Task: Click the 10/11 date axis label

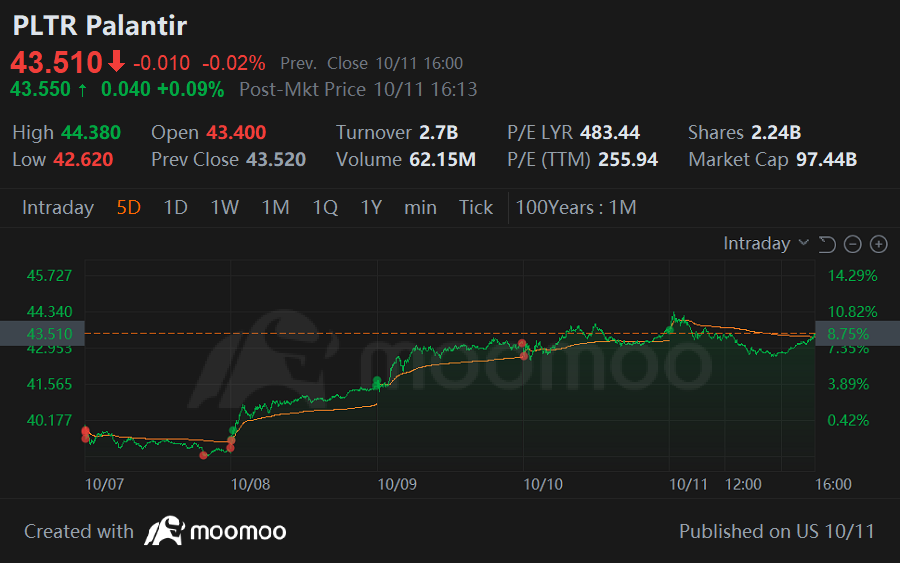Action: [x=688, y=484]
